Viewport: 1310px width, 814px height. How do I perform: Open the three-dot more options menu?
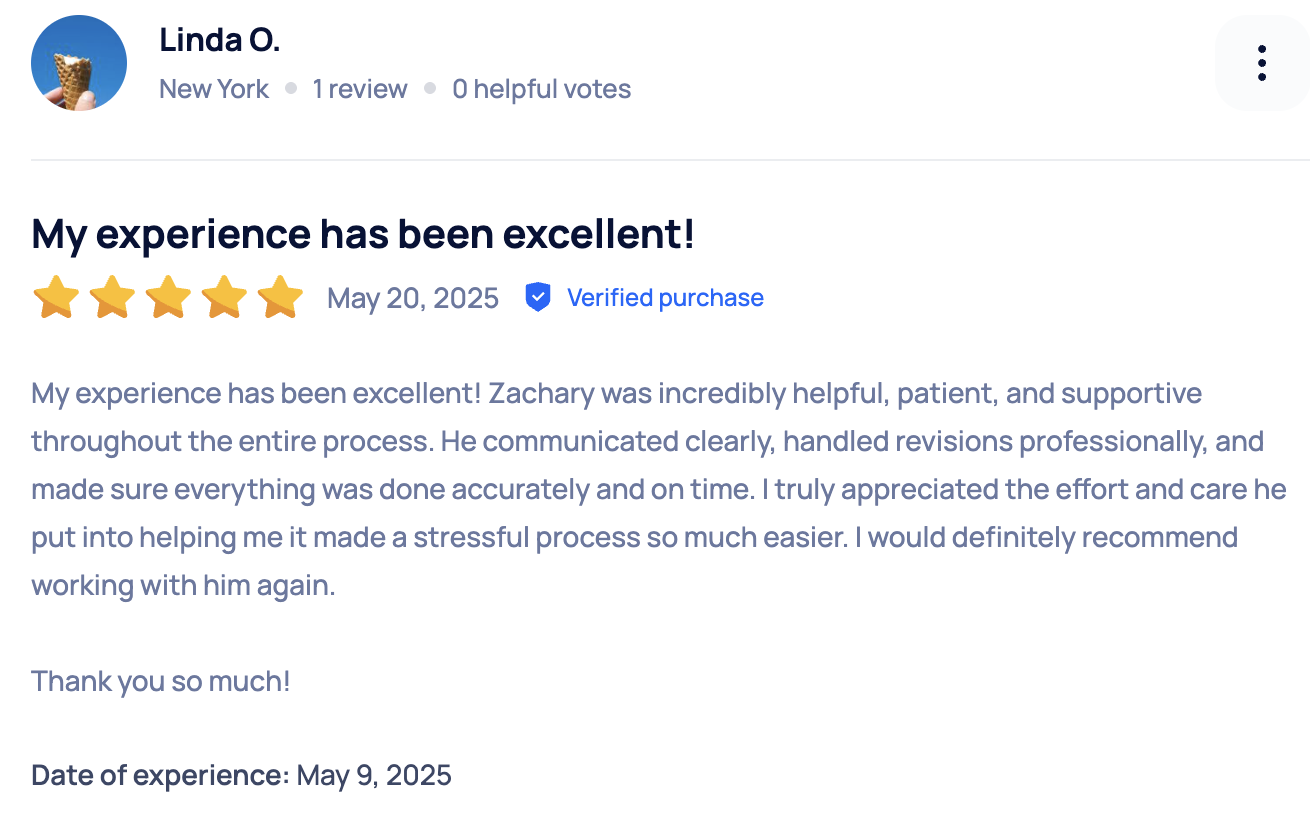(1262, 63)
